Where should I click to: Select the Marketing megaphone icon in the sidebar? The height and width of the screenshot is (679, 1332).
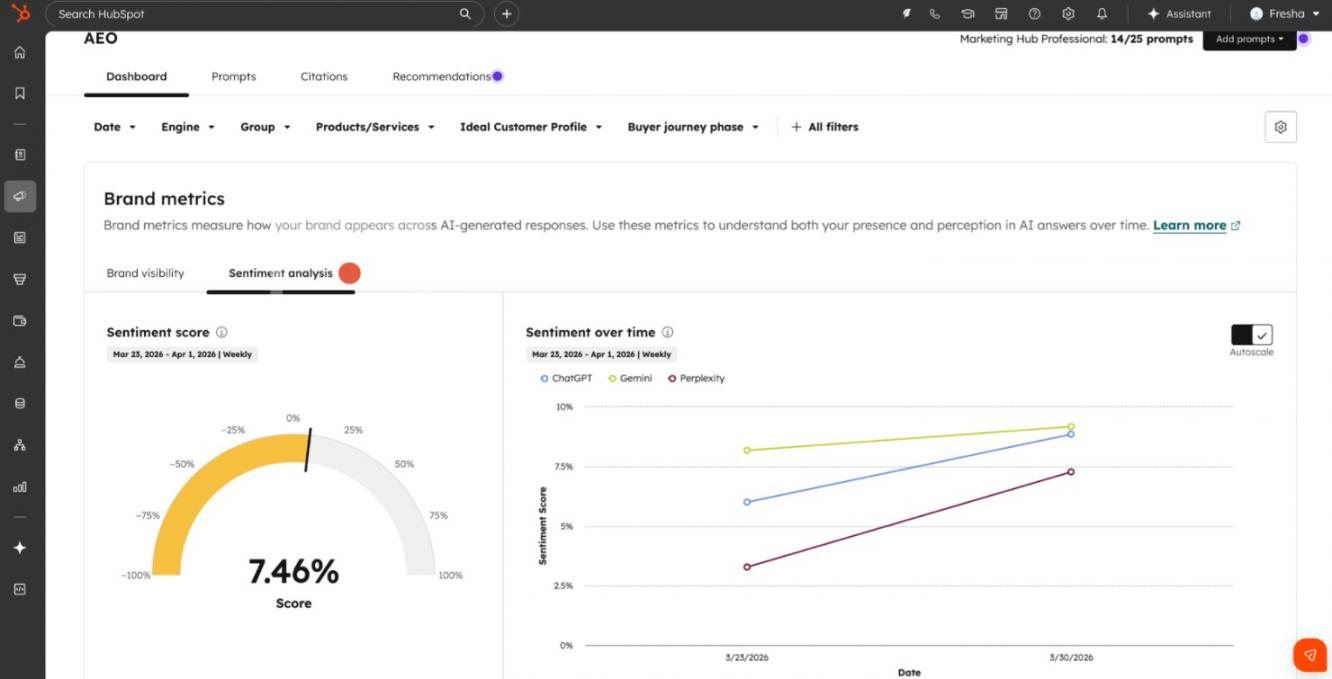pos(20,196)
